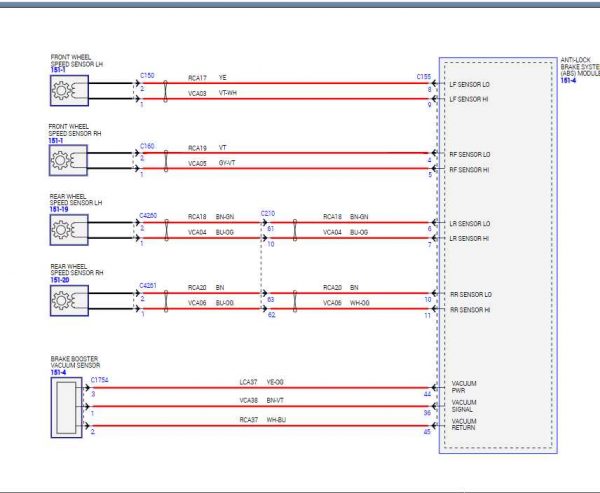Click twisted-pair symbol between RCA17 and VCA03 wires
The width and height of the screenshot is (600, 493).
tap(165, 91)
